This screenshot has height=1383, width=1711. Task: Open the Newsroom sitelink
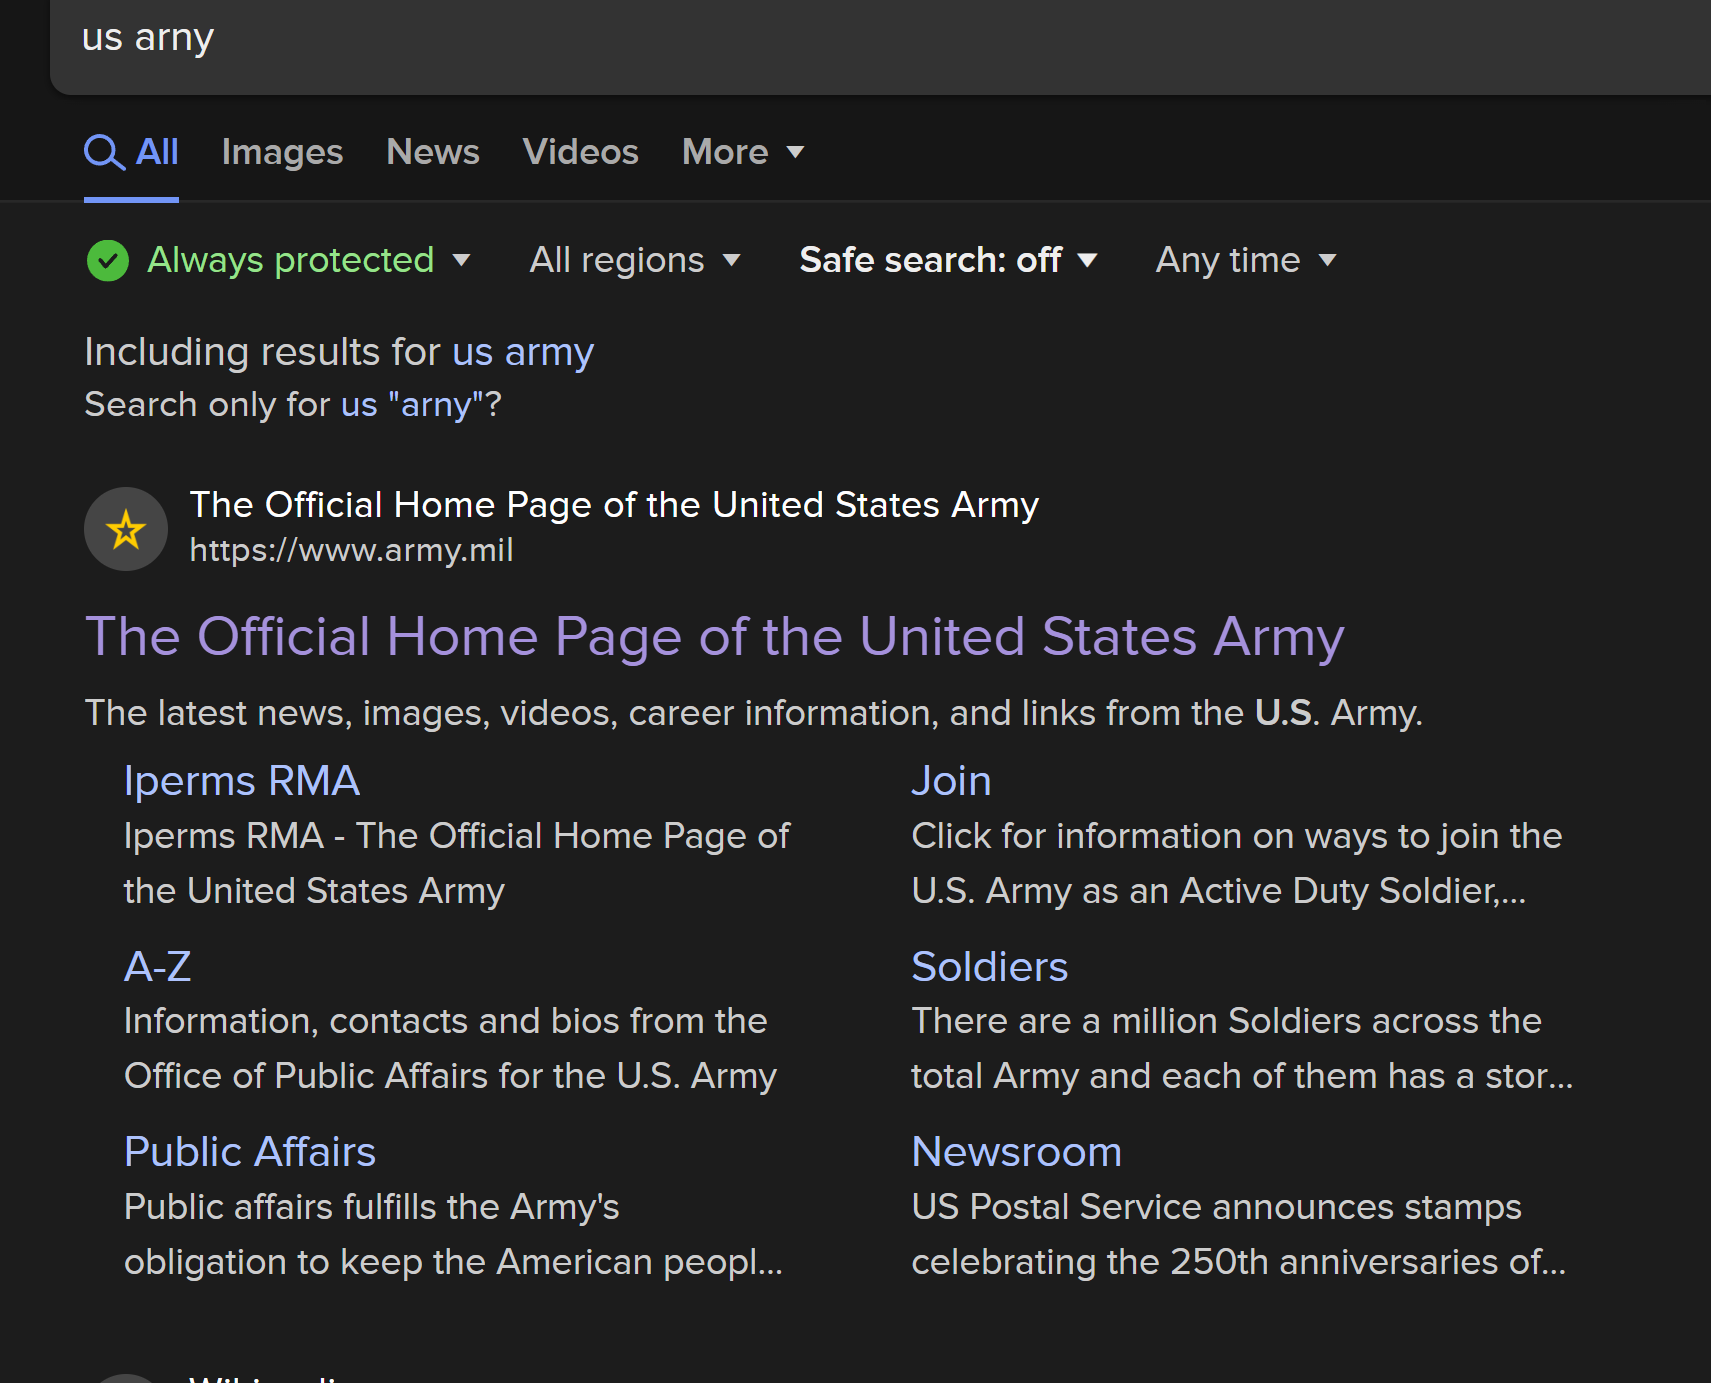[1016, 1152]
